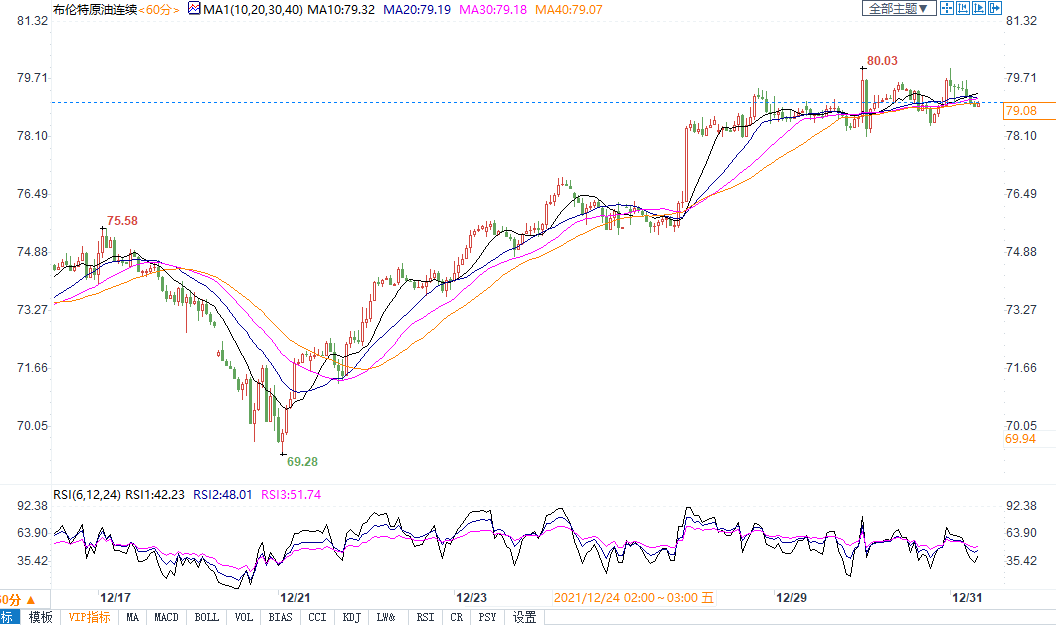Click the 80.03 high price marker
Viewport: 1056px width, 625px height.
[x=882, y=61]
